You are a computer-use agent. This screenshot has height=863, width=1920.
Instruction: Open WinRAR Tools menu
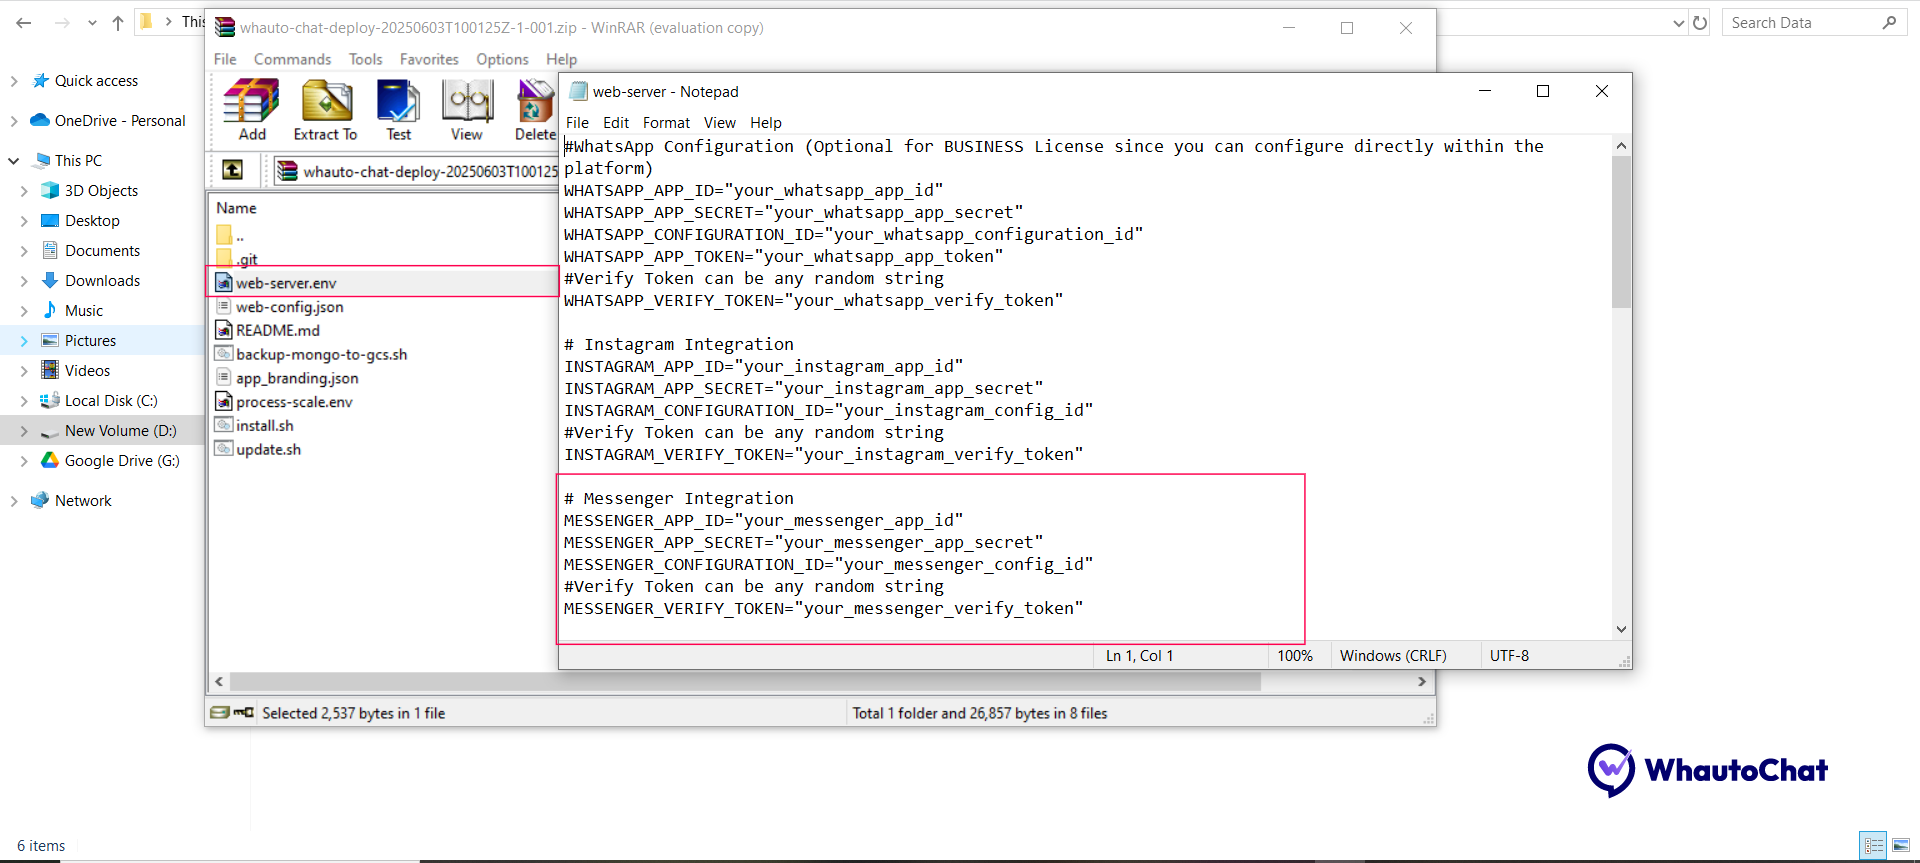365,59
